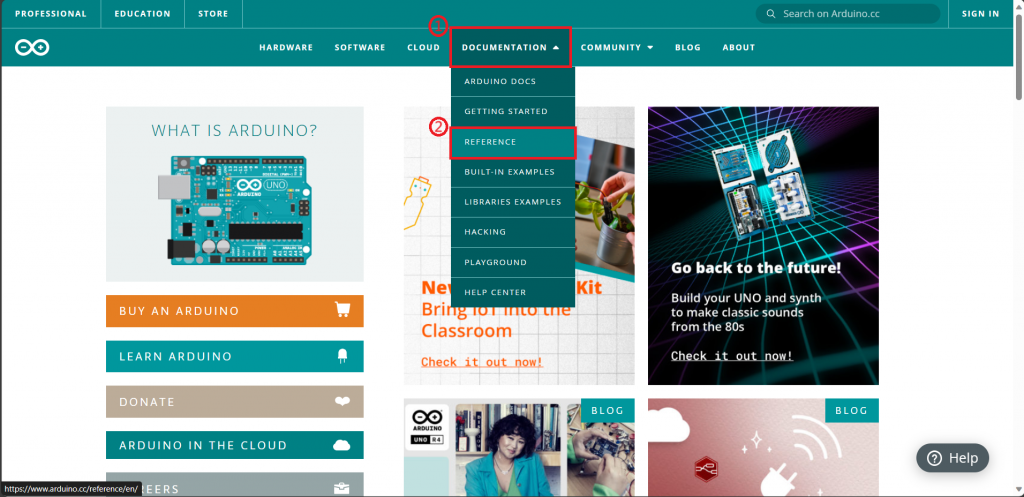Go to the Cloud menu item
Image resolution: width=1024 pixels, height=497 pixels.
click(424, 47)
